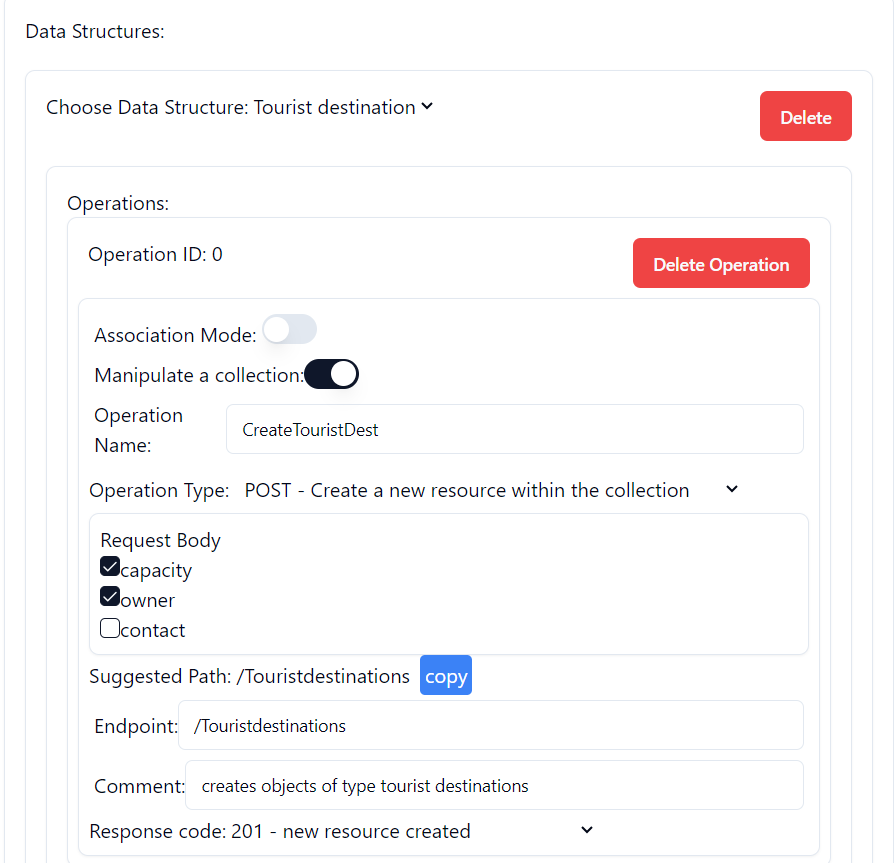Screen dimensions: 894x863
Task: Click the Delete Operation button
Action: coord(721,264)
